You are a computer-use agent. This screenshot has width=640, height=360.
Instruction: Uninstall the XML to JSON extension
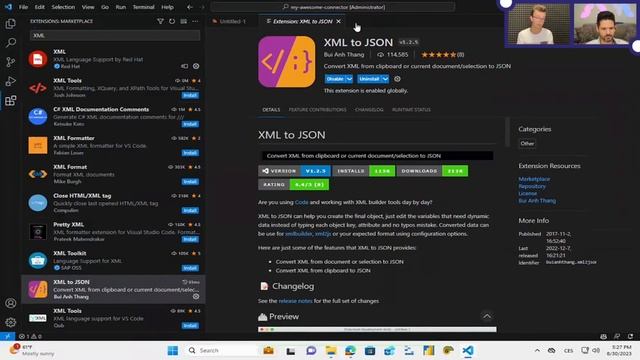[369, 79]
